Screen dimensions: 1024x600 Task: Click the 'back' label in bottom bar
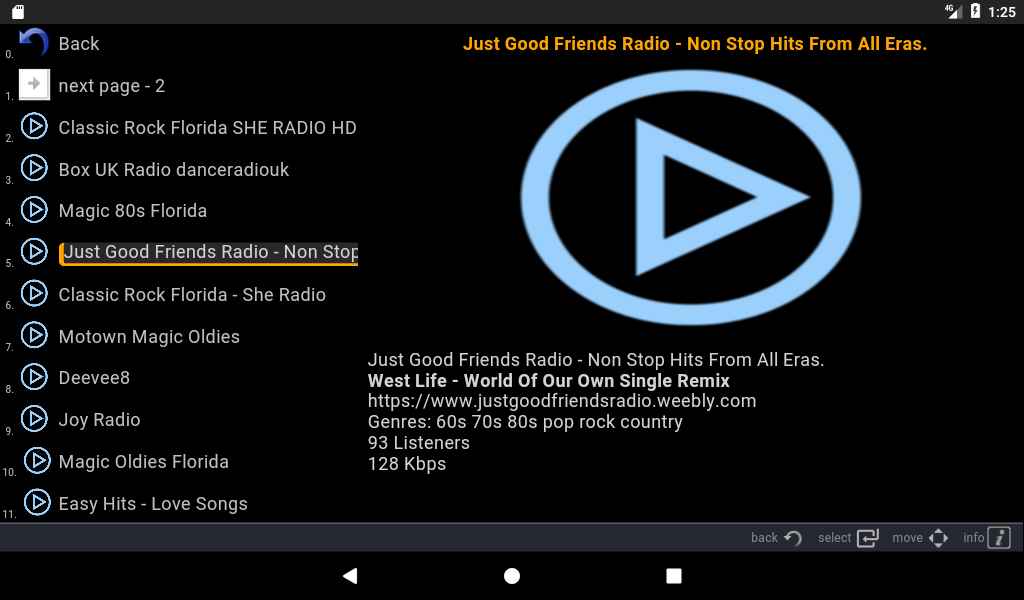pyautogui.click(x=764, y=537)
